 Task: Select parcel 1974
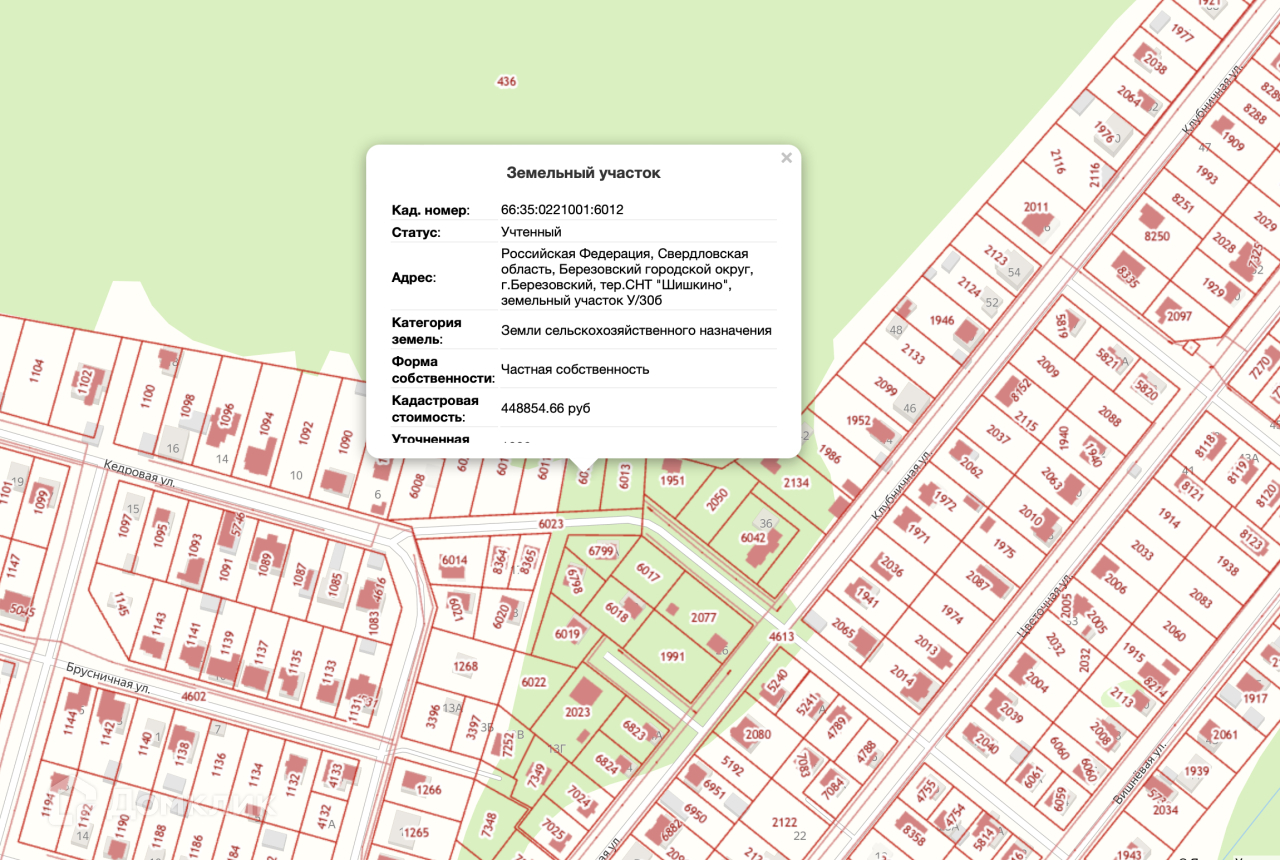click(x=952, y=613)
